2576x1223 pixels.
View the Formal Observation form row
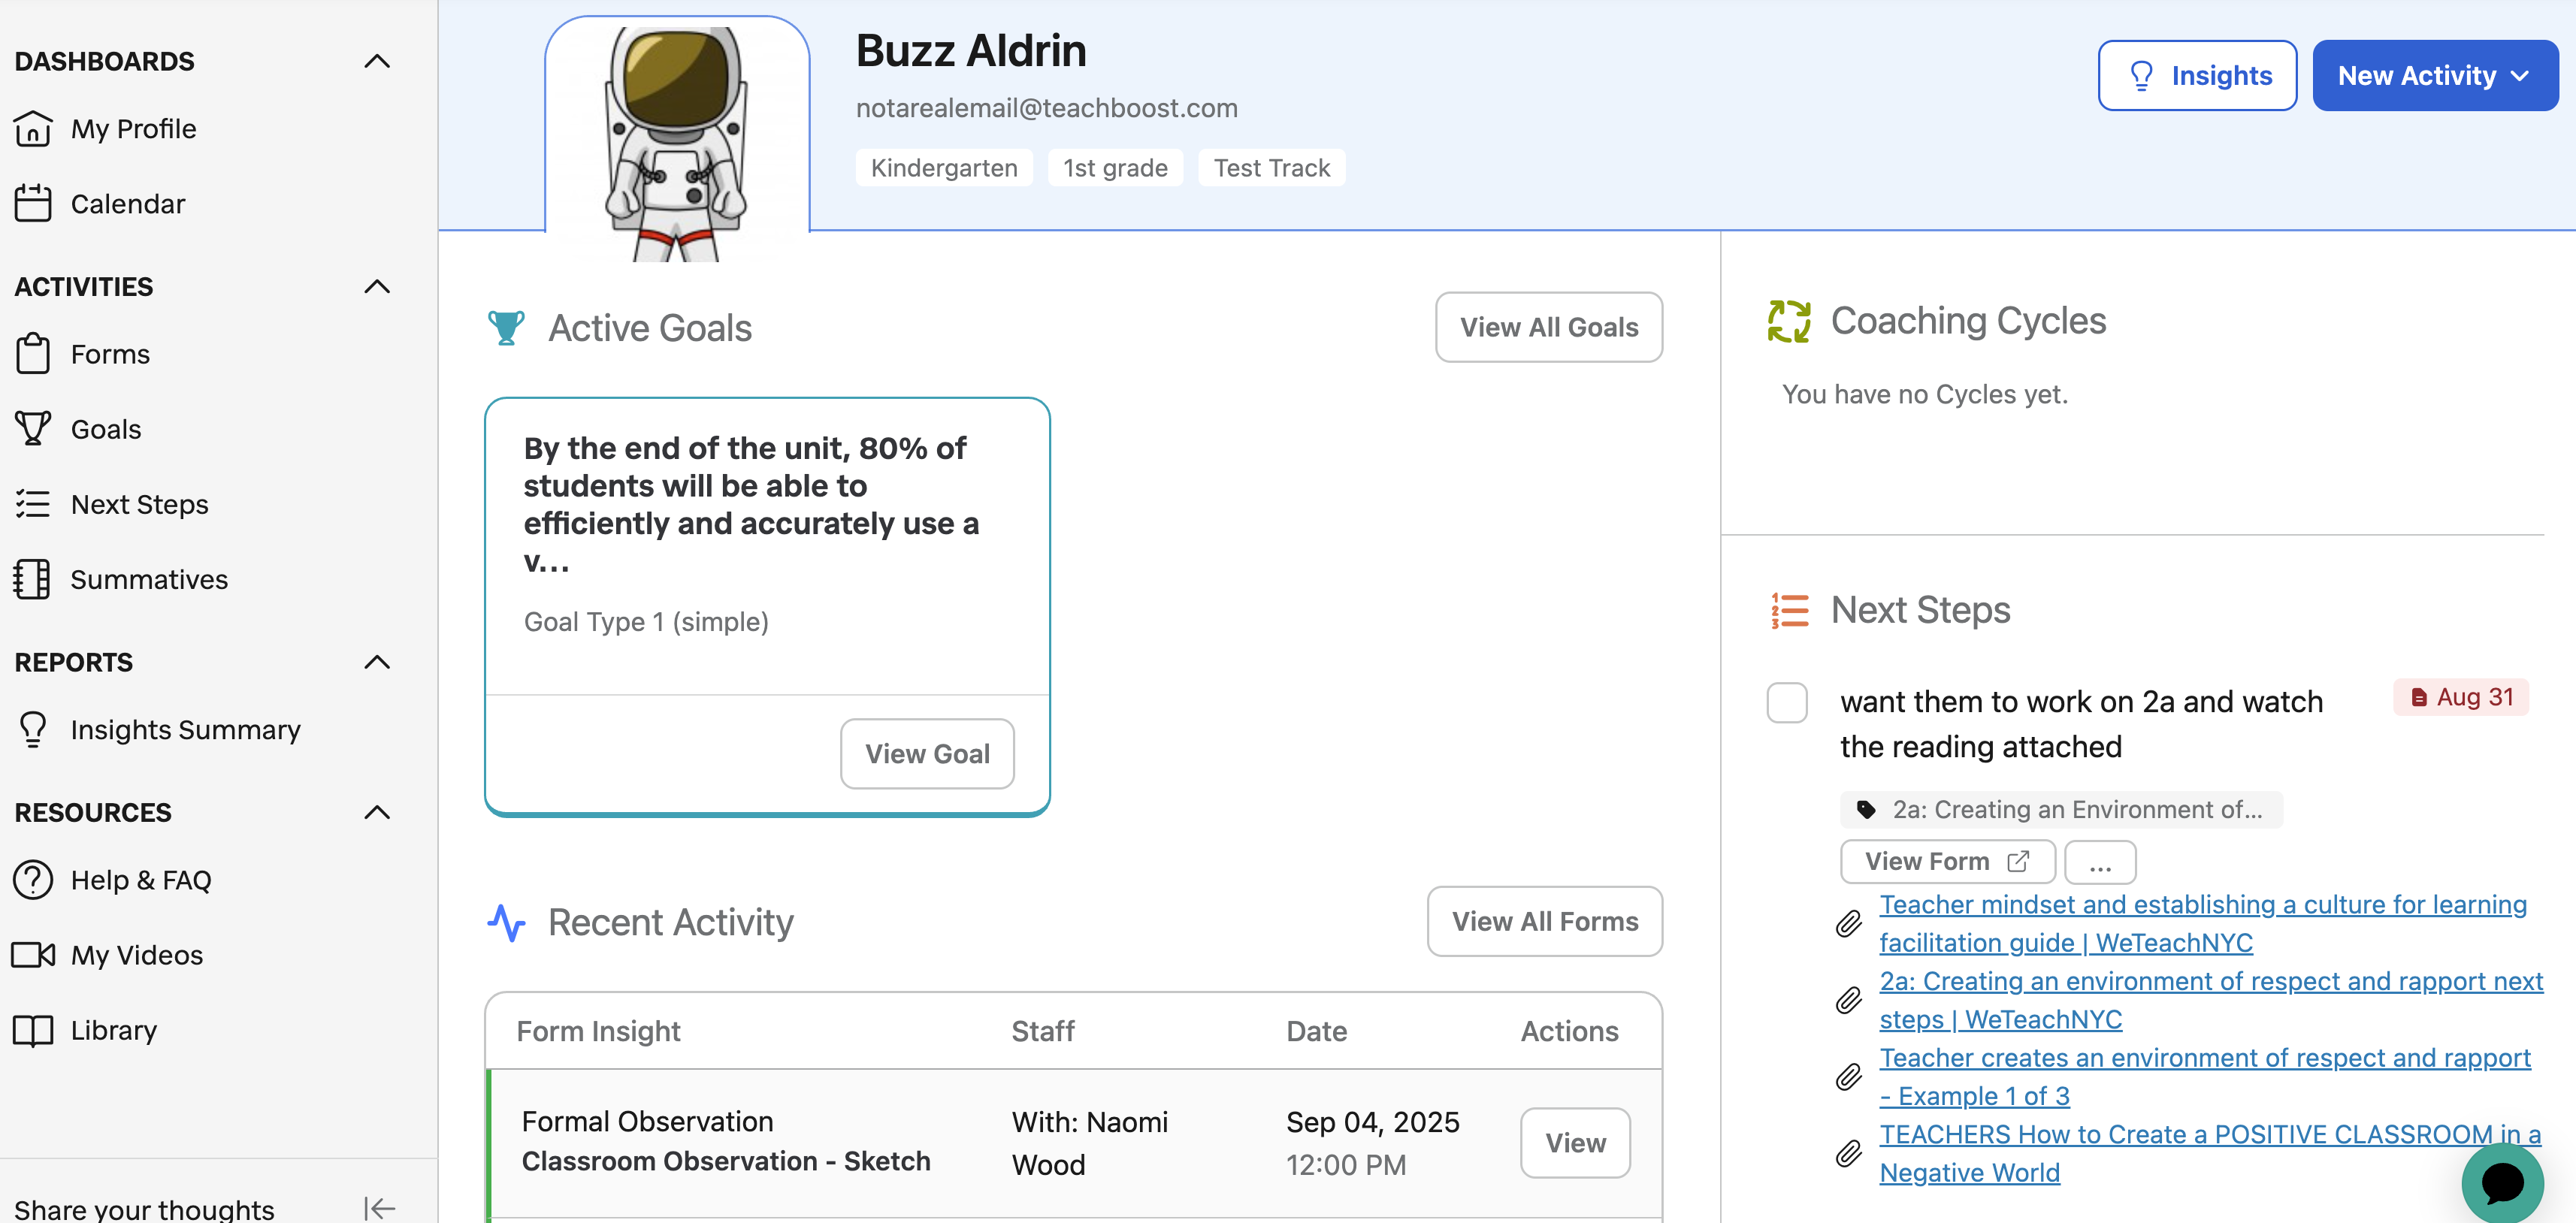[x=1575, y=1143]
